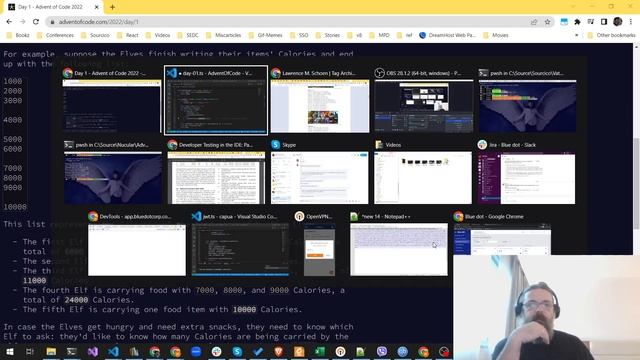Image resolution: width=640 pixels, height=360 pixels.
Task: Reload the Advent of Code page
Action: tap(36, 22)
